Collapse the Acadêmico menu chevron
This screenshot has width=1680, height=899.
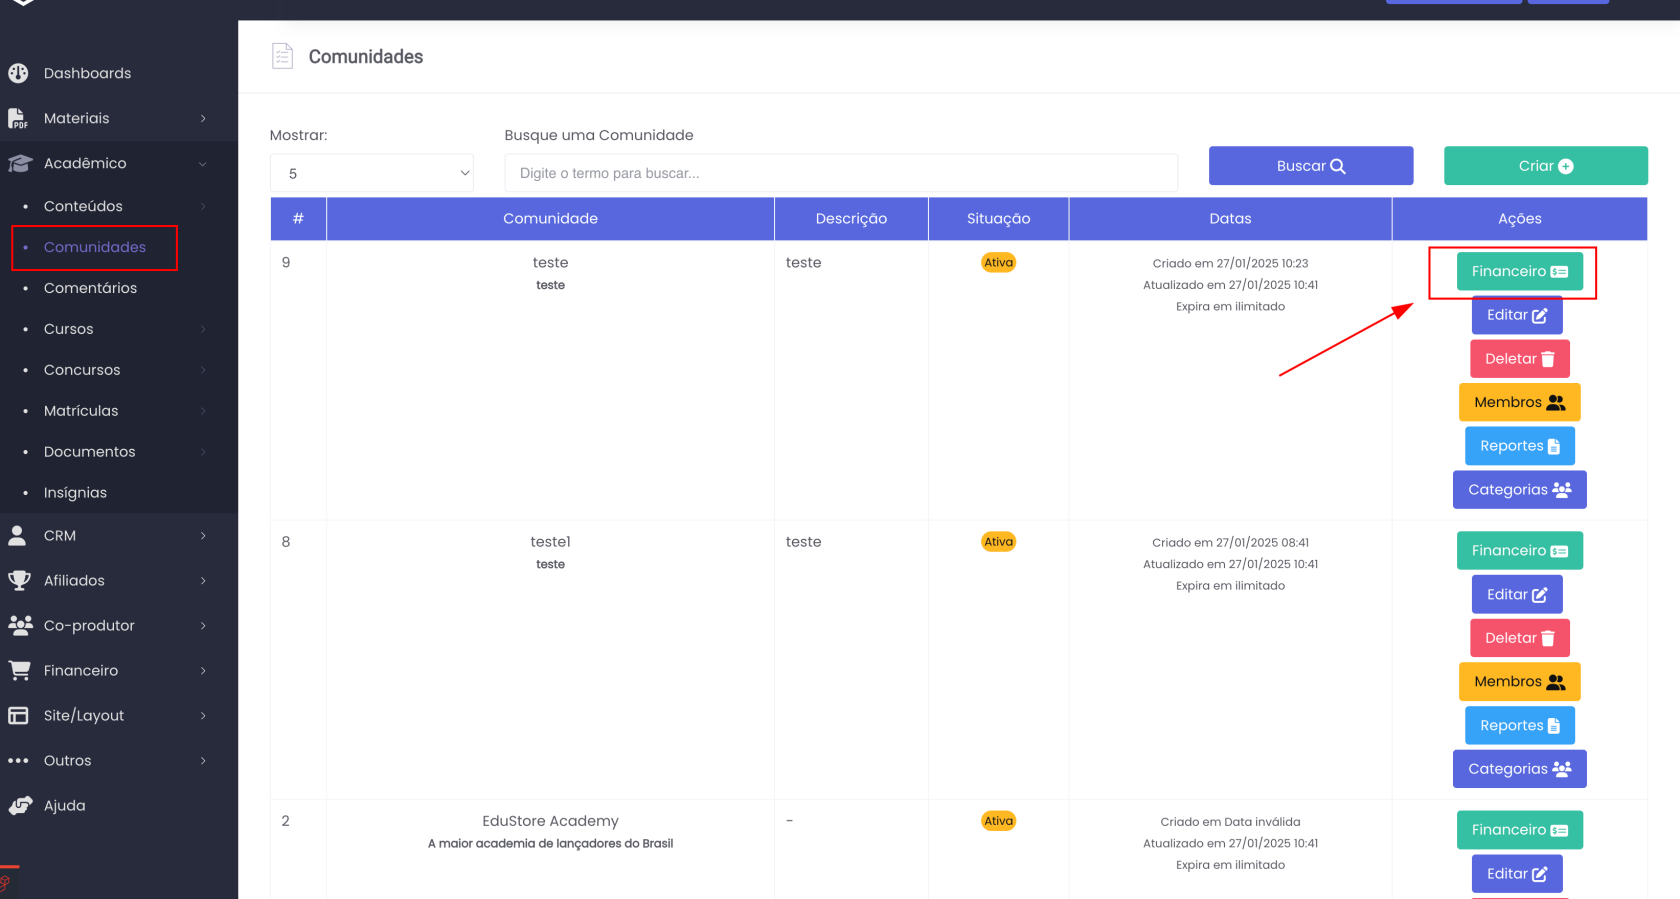click(203, 164)
